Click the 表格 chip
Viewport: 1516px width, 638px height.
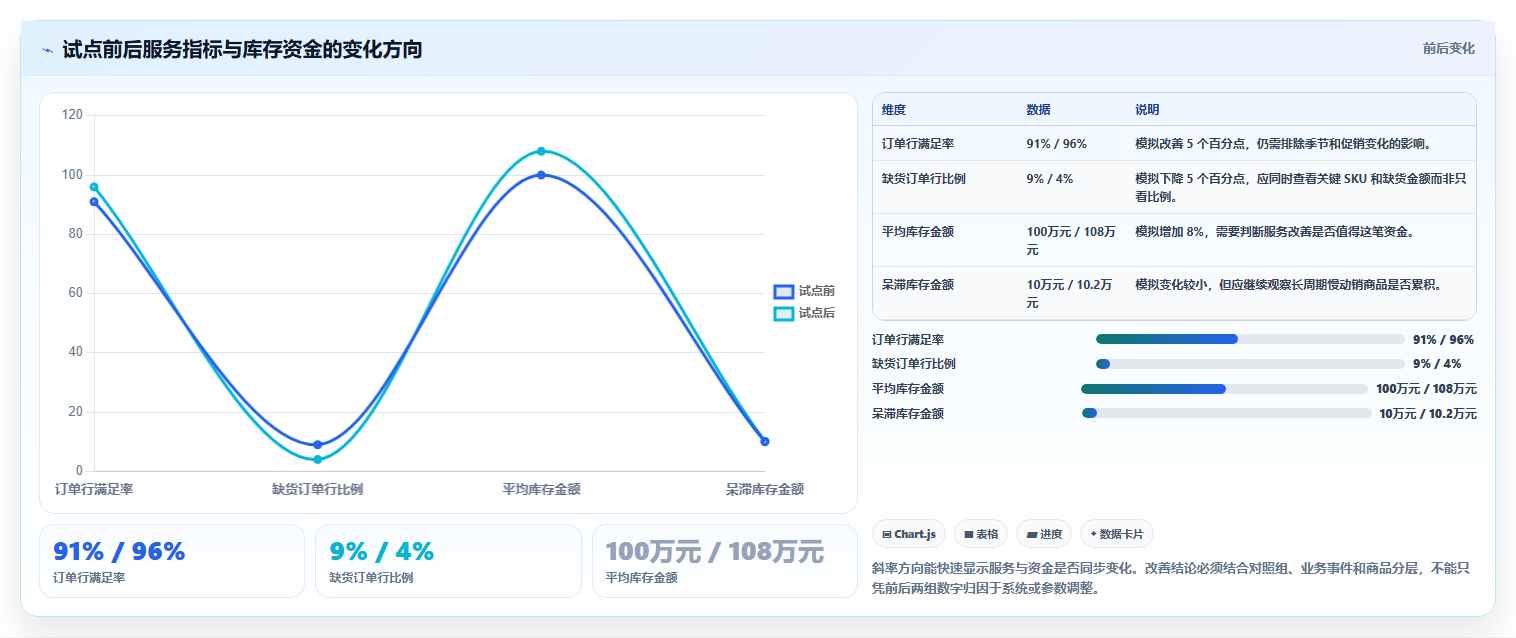click(x=980, y=534)
